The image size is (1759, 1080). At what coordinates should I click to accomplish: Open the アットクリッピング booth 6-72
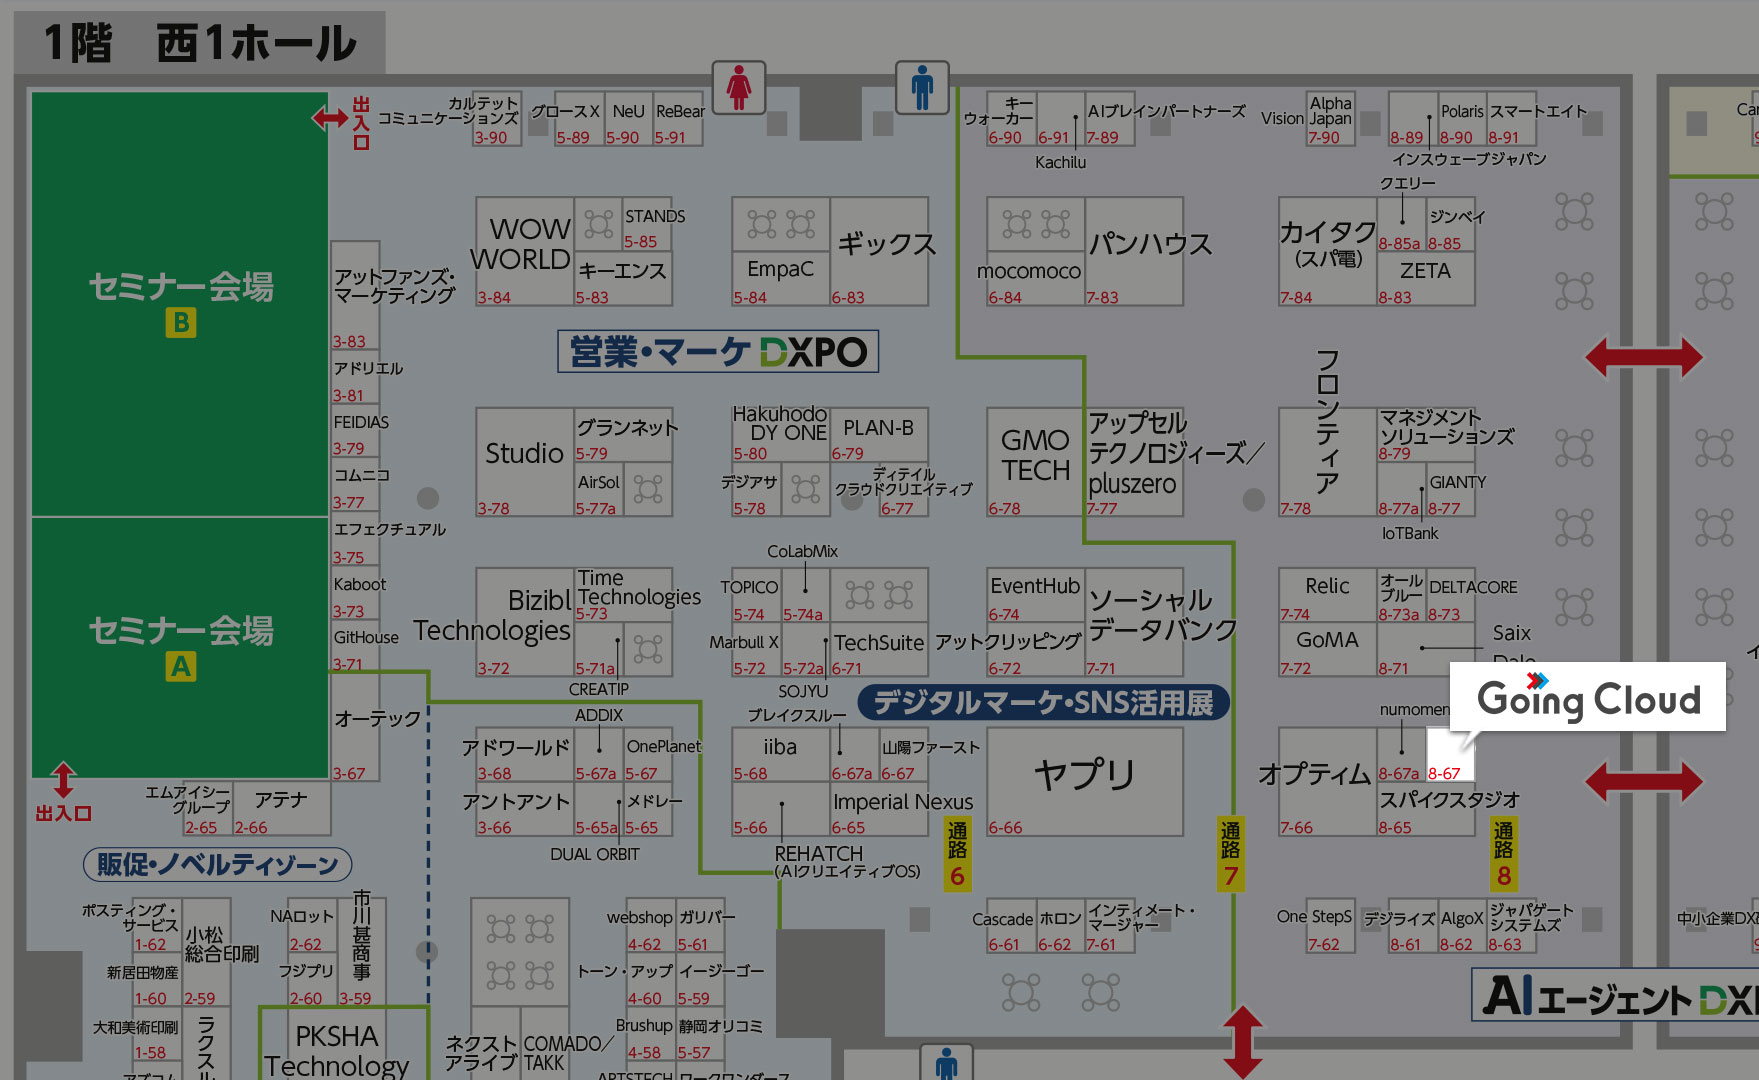tap(1036, 650)
